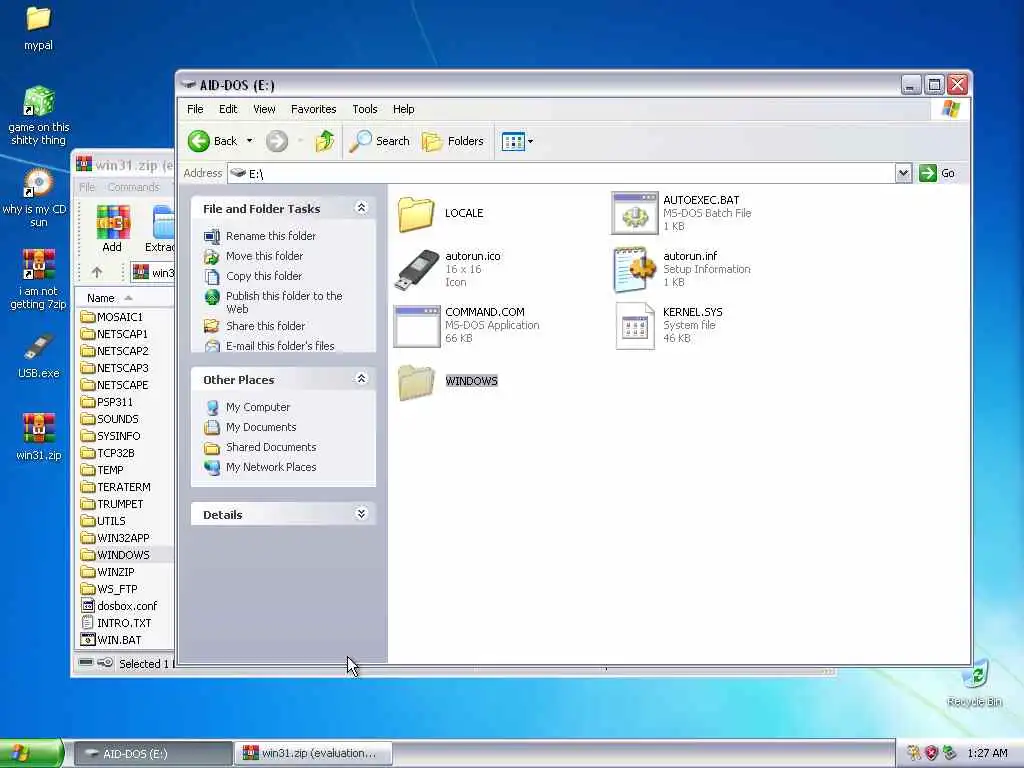The width and height of the screenshot is (1024, 768).
Task: Collapse the Other Places panel
Action: click(361, 379)
